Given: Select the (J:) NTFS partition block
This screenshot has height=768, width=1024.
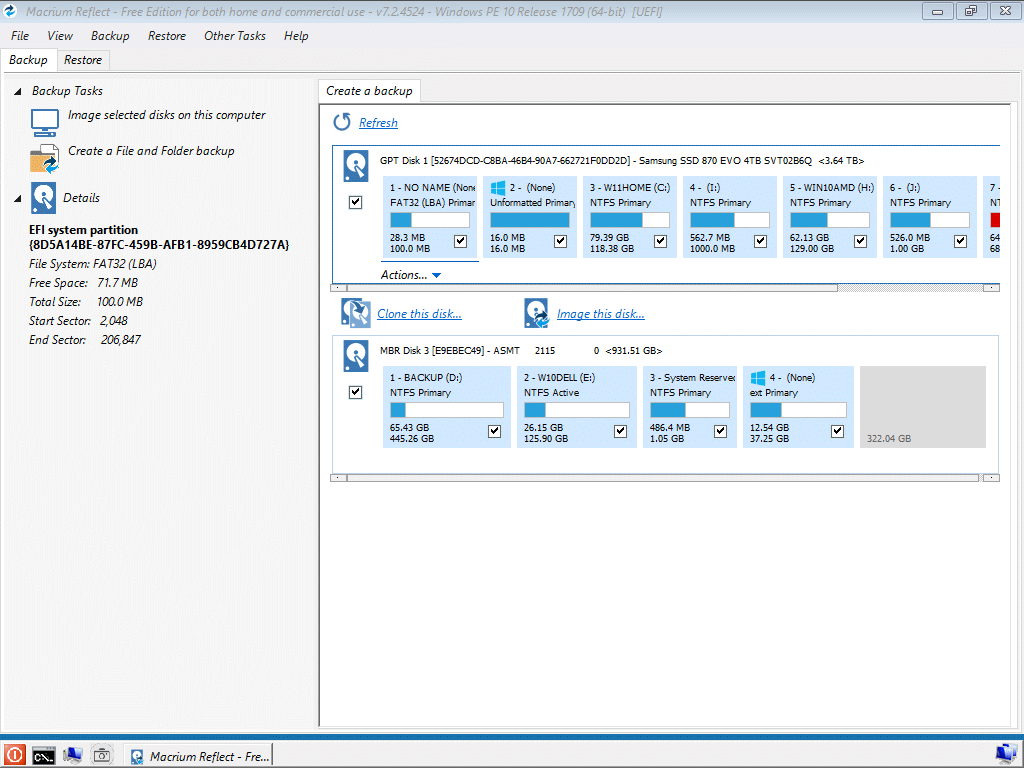Looking at the screenshot, I should click(x=929, y=217).
